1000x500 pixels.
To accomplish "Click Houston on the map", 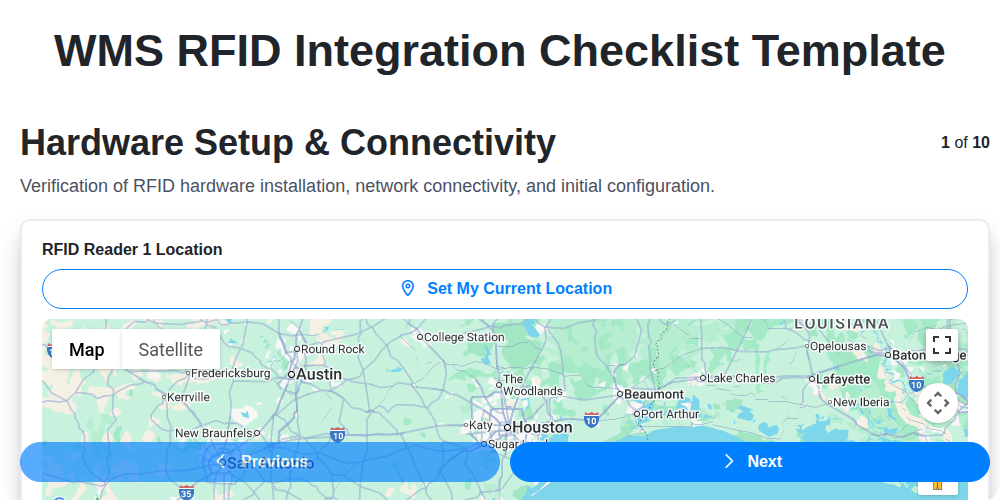I will tap(541, 427).
